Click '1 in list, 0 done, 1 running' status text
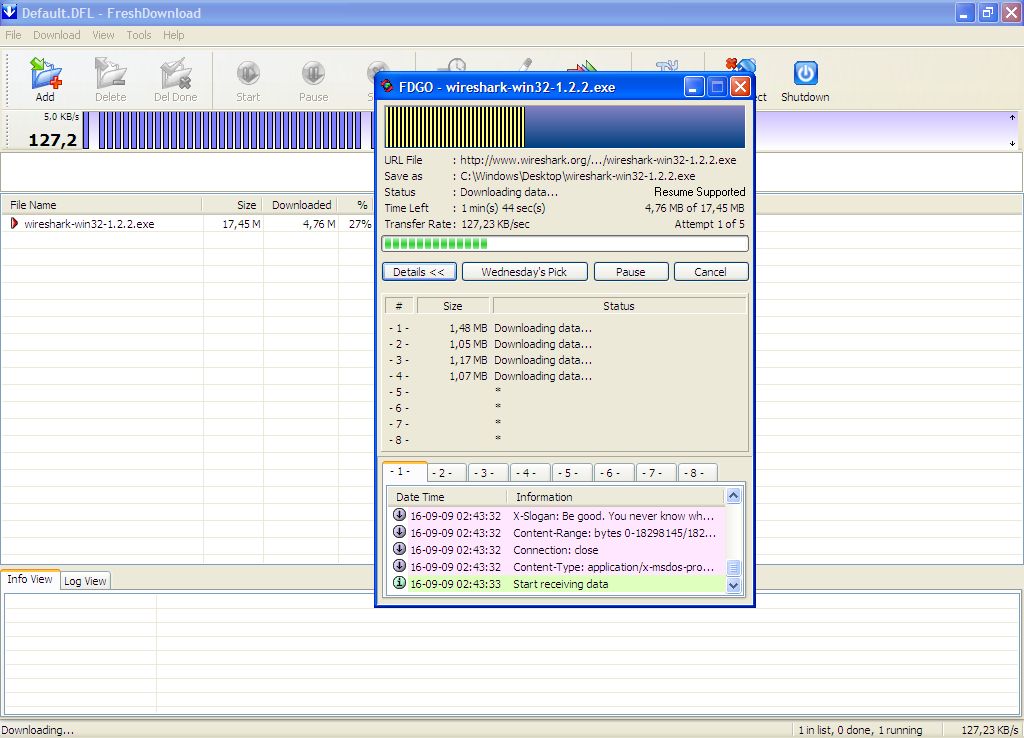The image size is (1024, 738). point(860,730)
